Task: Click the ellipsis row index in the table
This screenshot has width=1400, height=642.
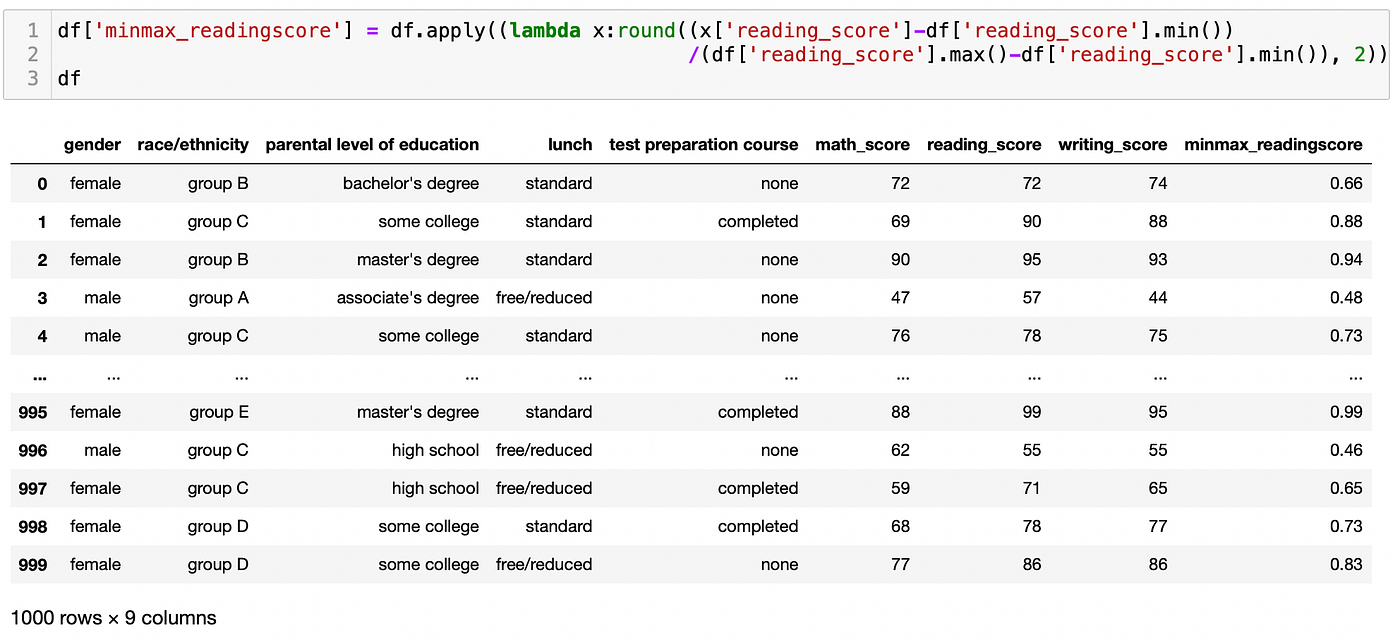Action: (x=40, y=378)
